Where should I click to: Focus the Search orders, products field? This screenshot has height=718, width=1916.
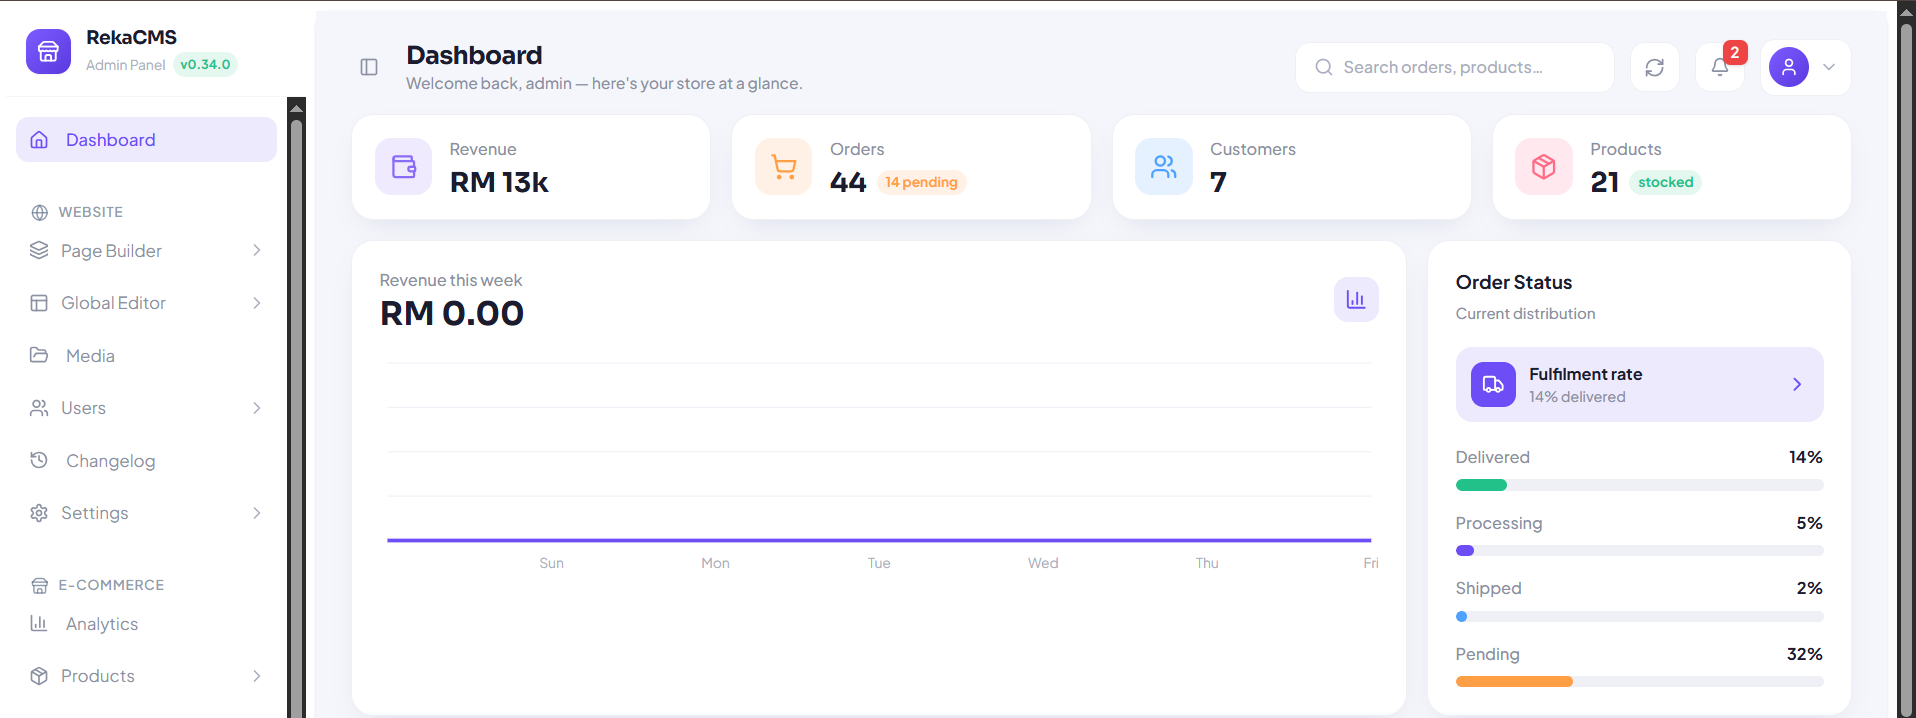[1455, 67]
